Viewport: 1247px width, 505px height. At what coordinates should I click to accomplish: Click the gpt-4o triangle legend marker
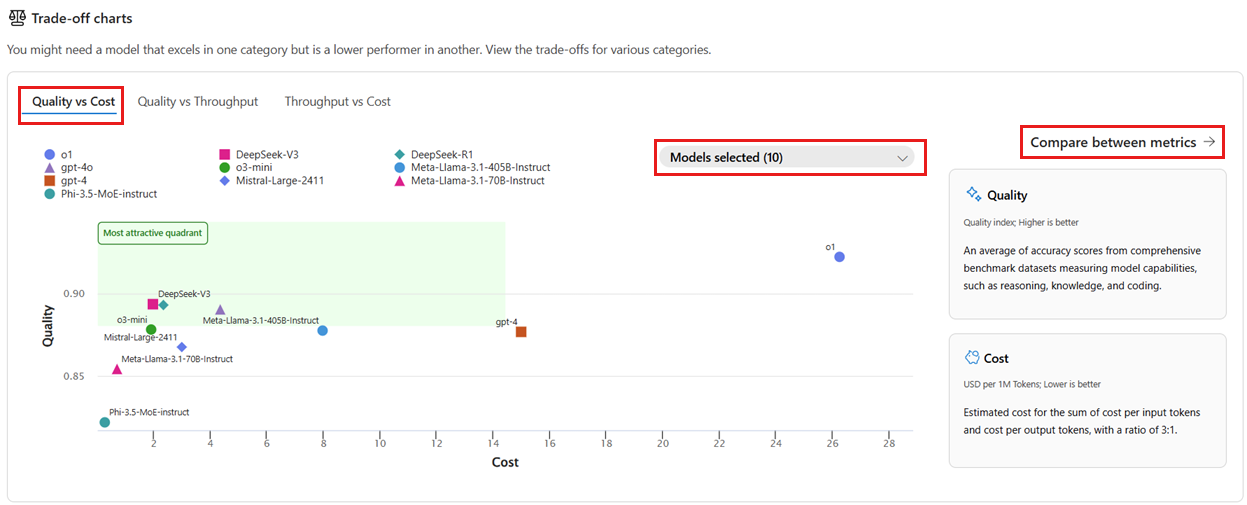[49, 168]
